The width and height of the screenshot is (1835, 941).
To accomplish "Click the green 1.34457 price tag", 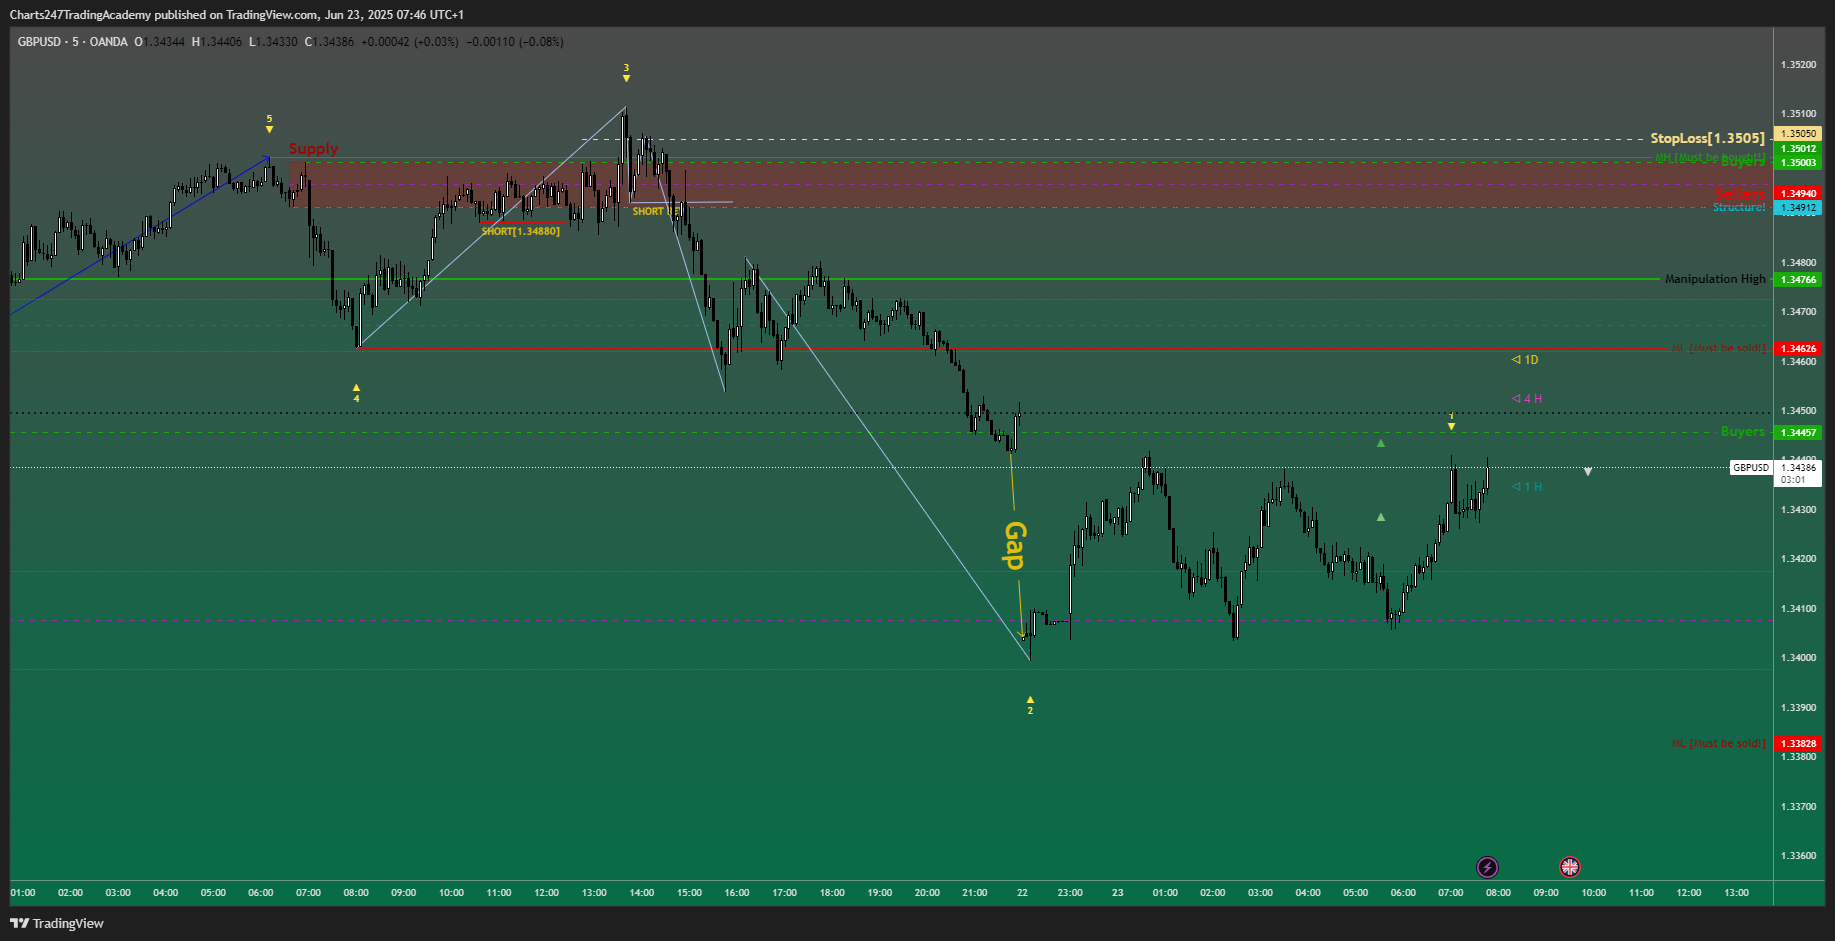I will pyautogui.click(x=1797, y=432).
